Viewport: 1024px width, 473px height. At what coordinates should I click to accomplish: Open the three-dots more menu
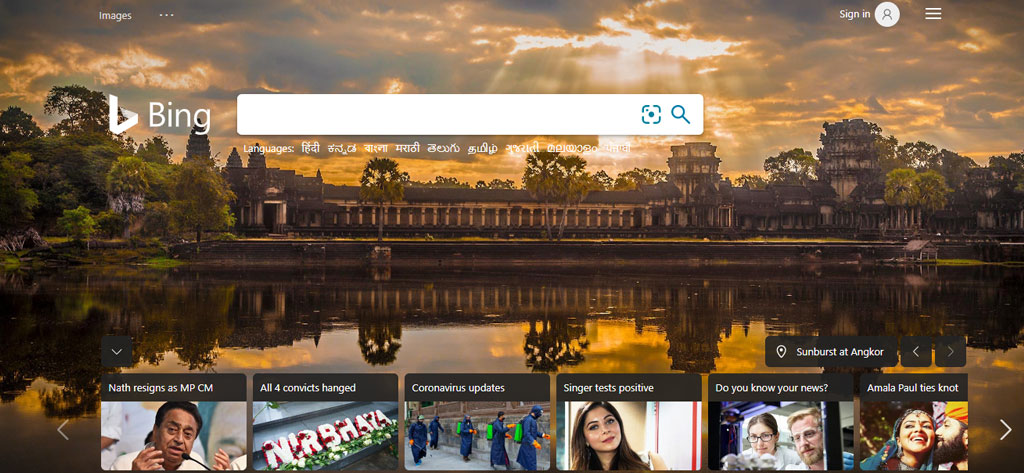tap(167, 15)
